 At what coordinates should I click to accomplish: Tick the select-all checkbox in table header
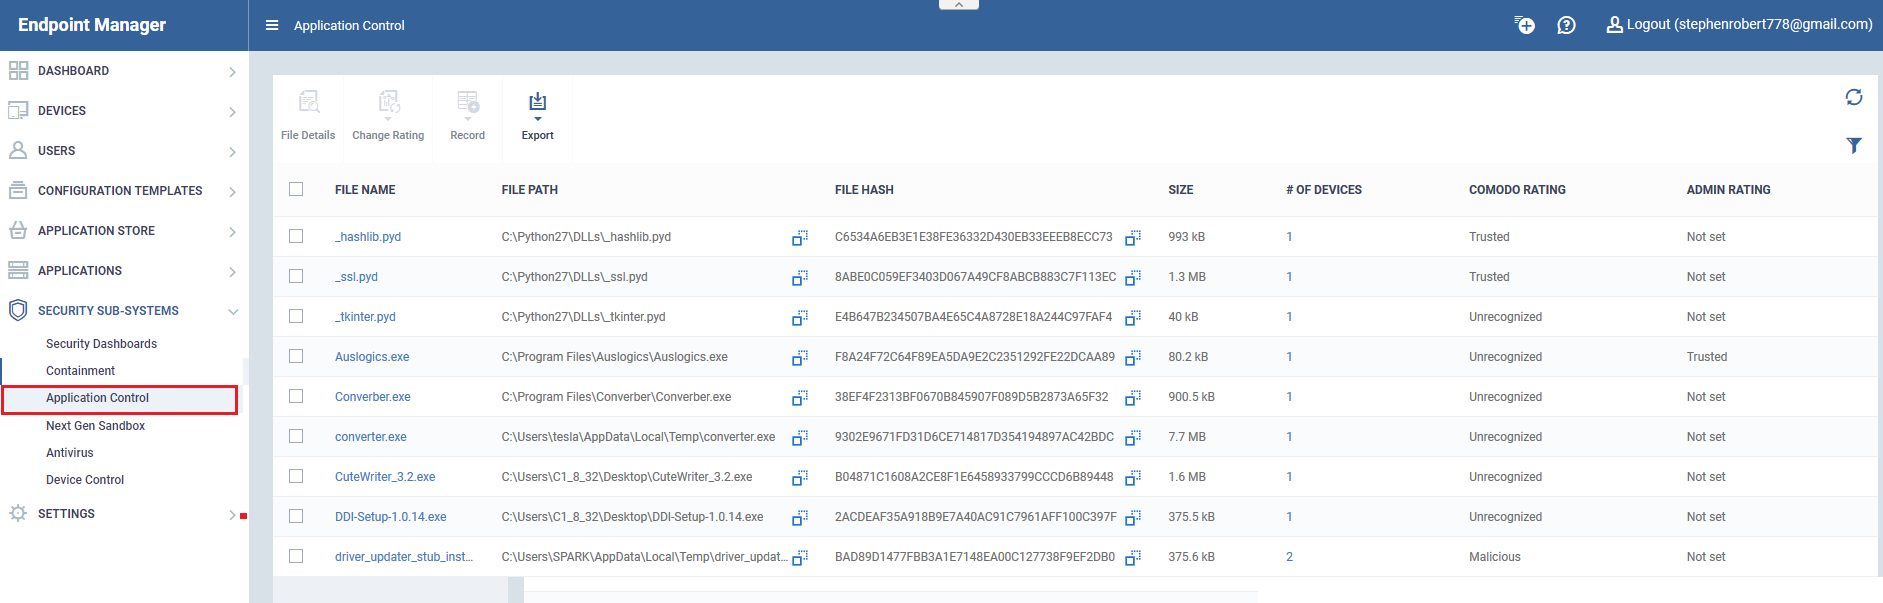(296, 189)
